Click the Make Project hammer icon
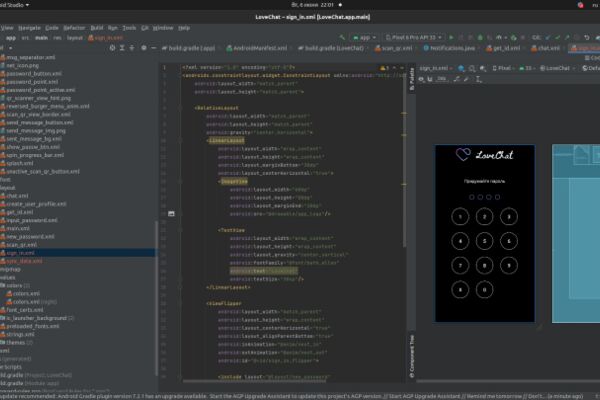600x400 pixels. coord(342,38)
